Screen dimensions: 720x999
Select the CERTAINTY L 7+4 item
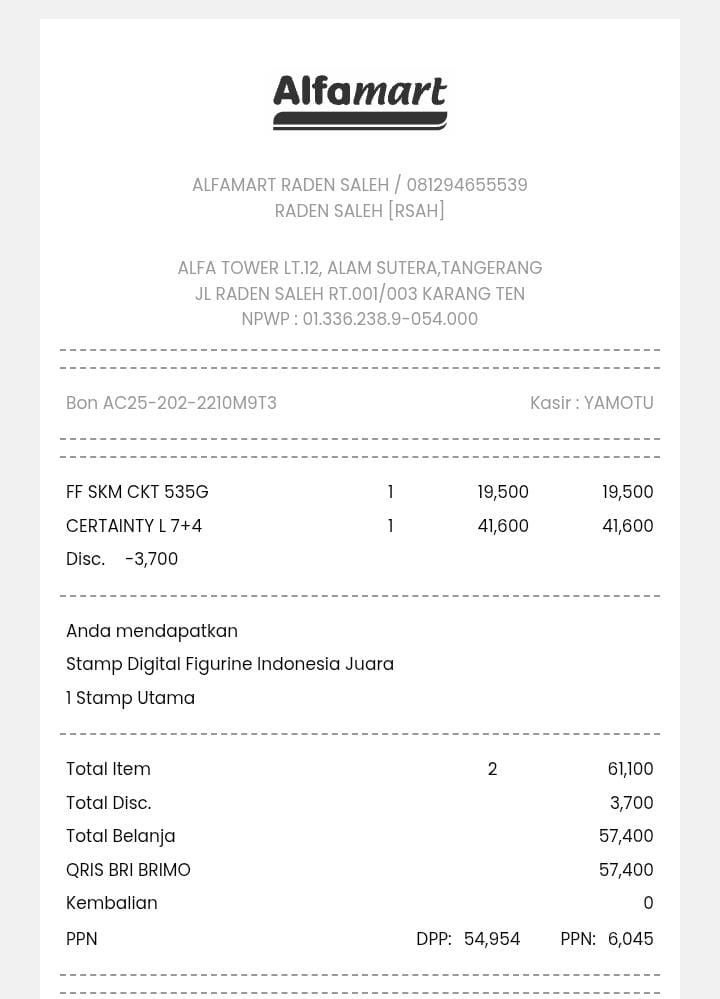(134, 526)
